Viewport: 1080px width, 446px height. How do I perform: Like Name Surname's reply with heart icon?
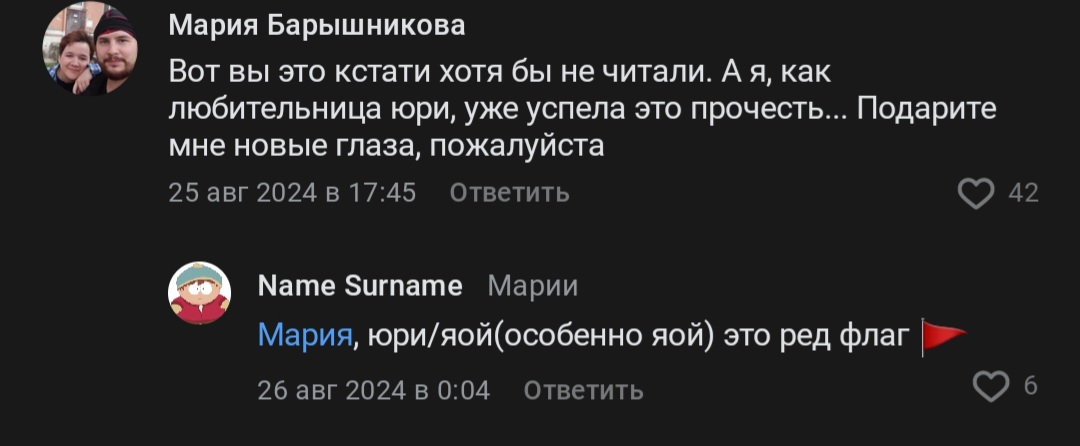pyautogui.click(x=992, y=385)
